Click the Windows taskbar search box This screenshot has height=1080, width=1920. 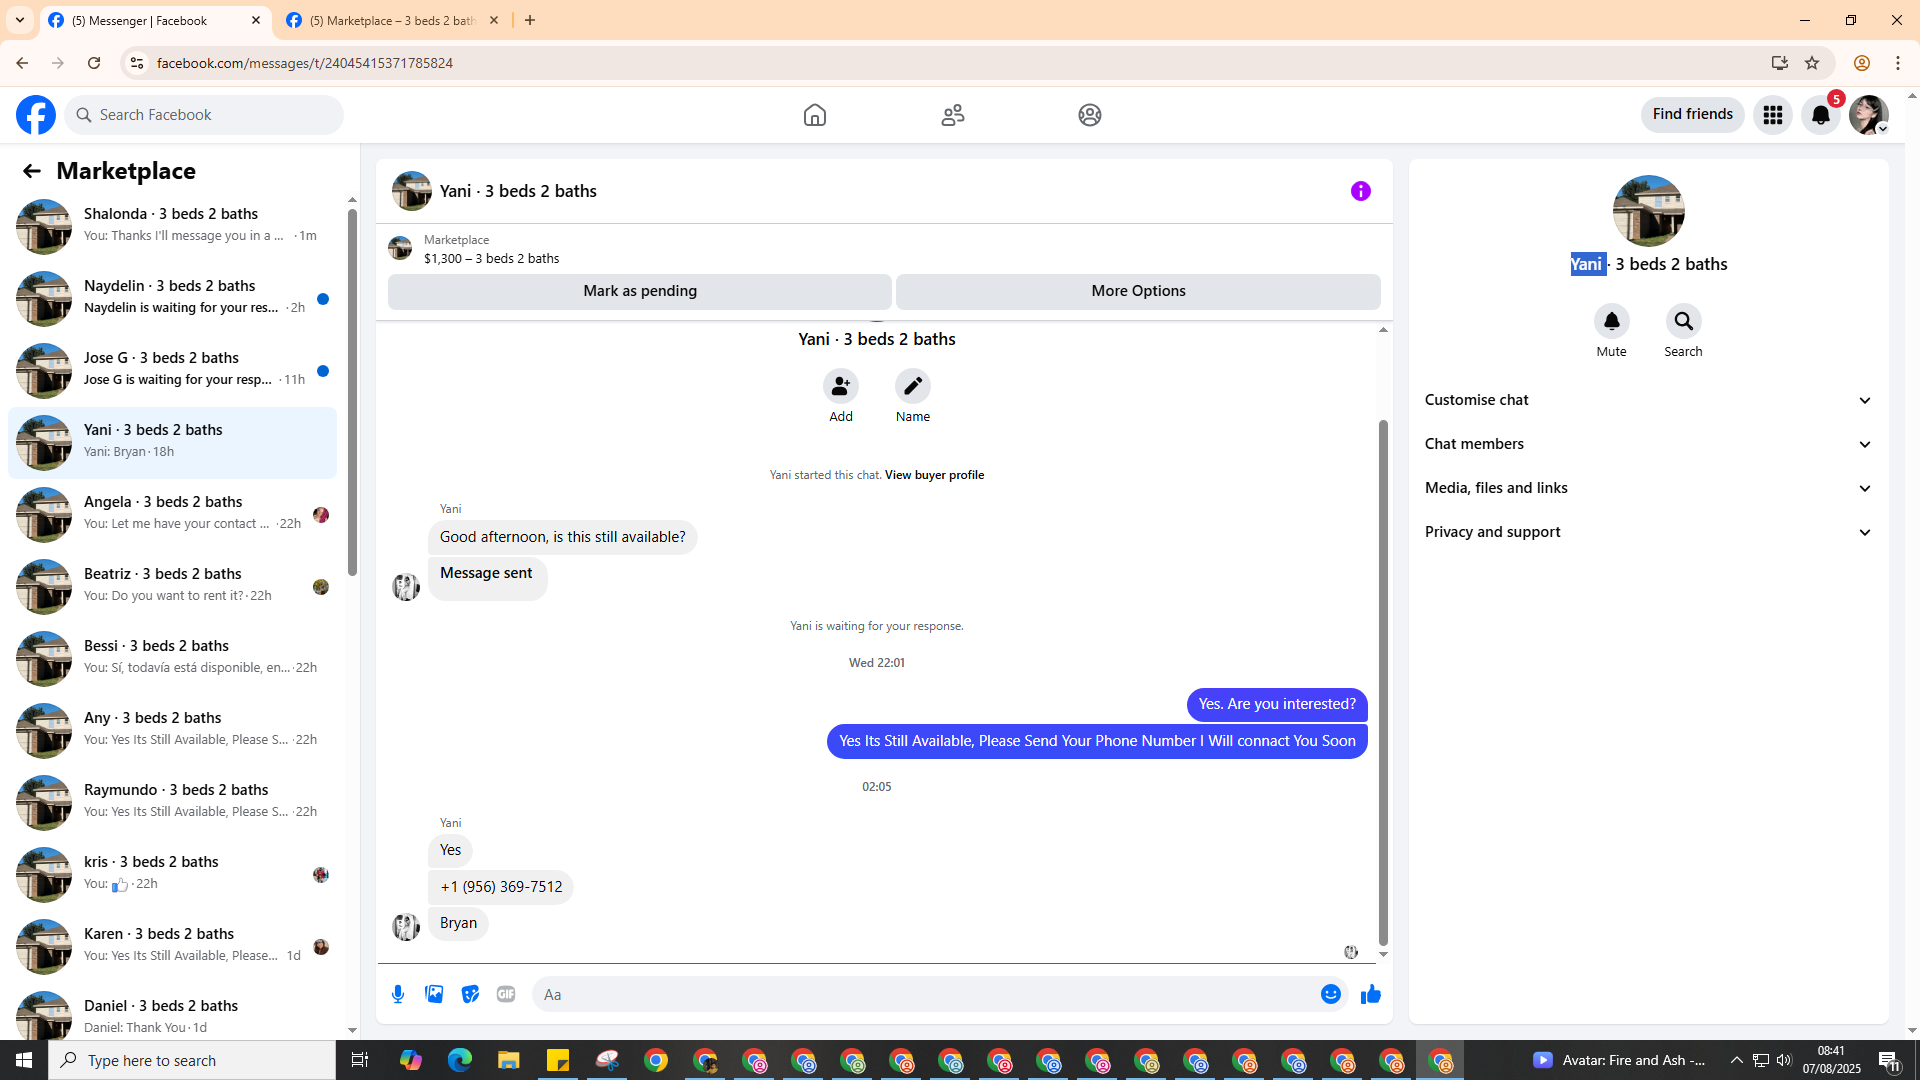pos(192,1060)
